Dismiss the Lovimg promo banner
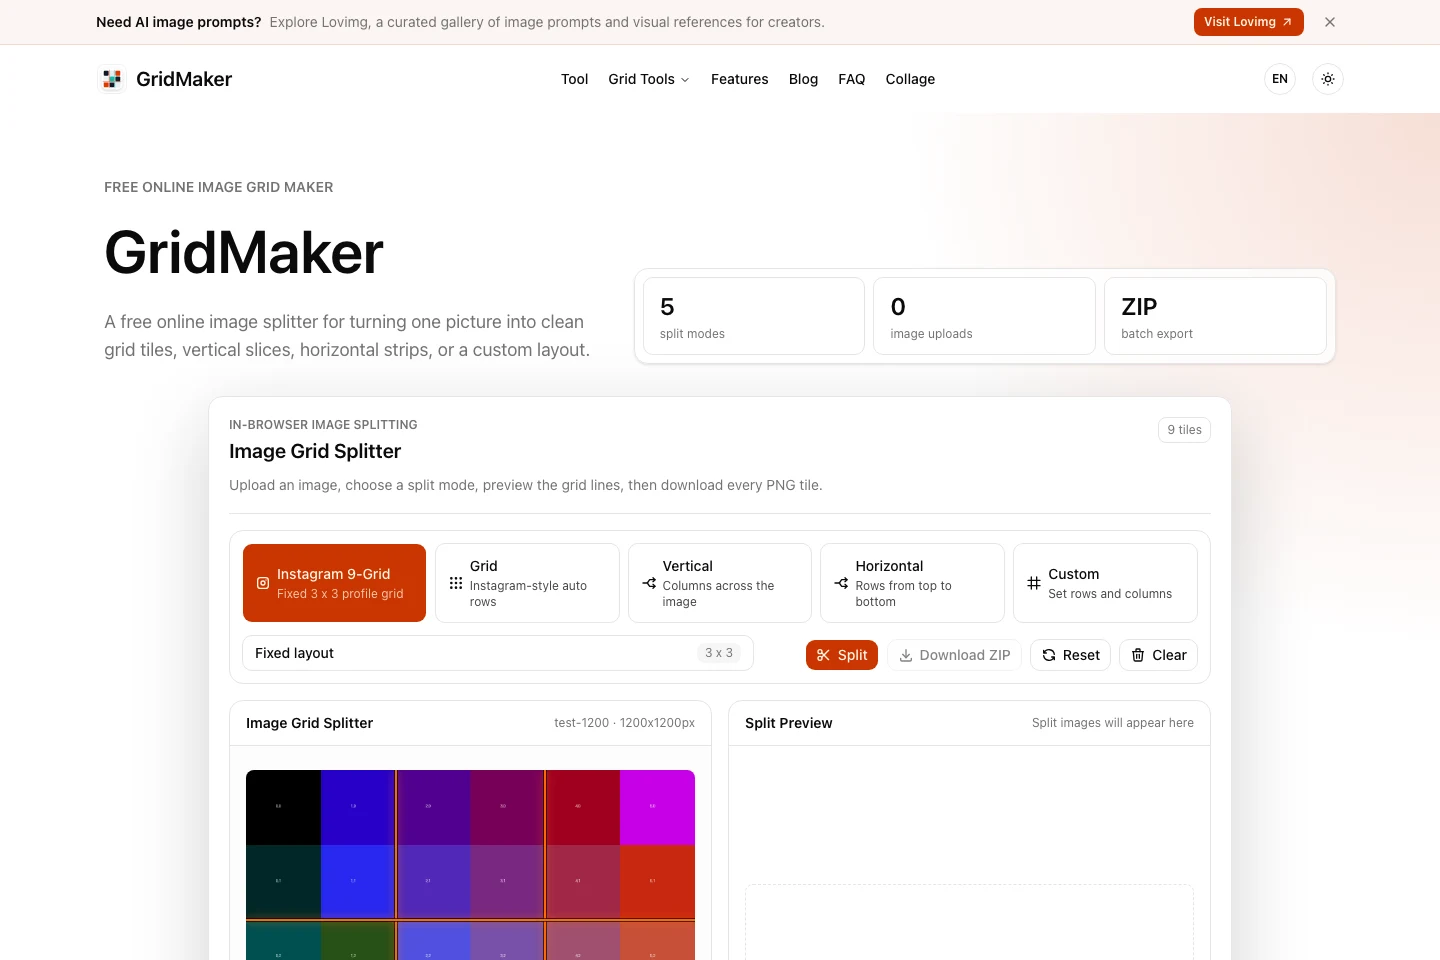 click(1330, 22)
